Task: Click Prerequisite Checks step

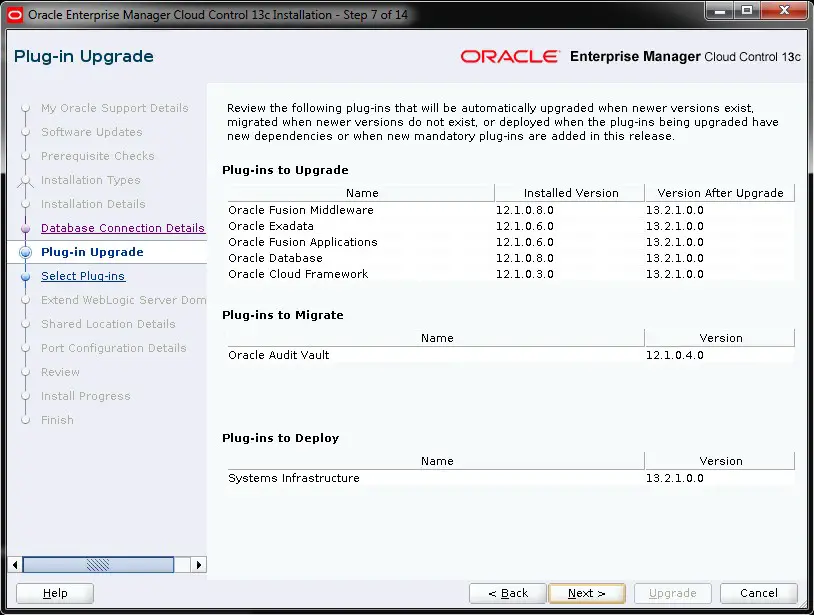Action: click(98, 156)
